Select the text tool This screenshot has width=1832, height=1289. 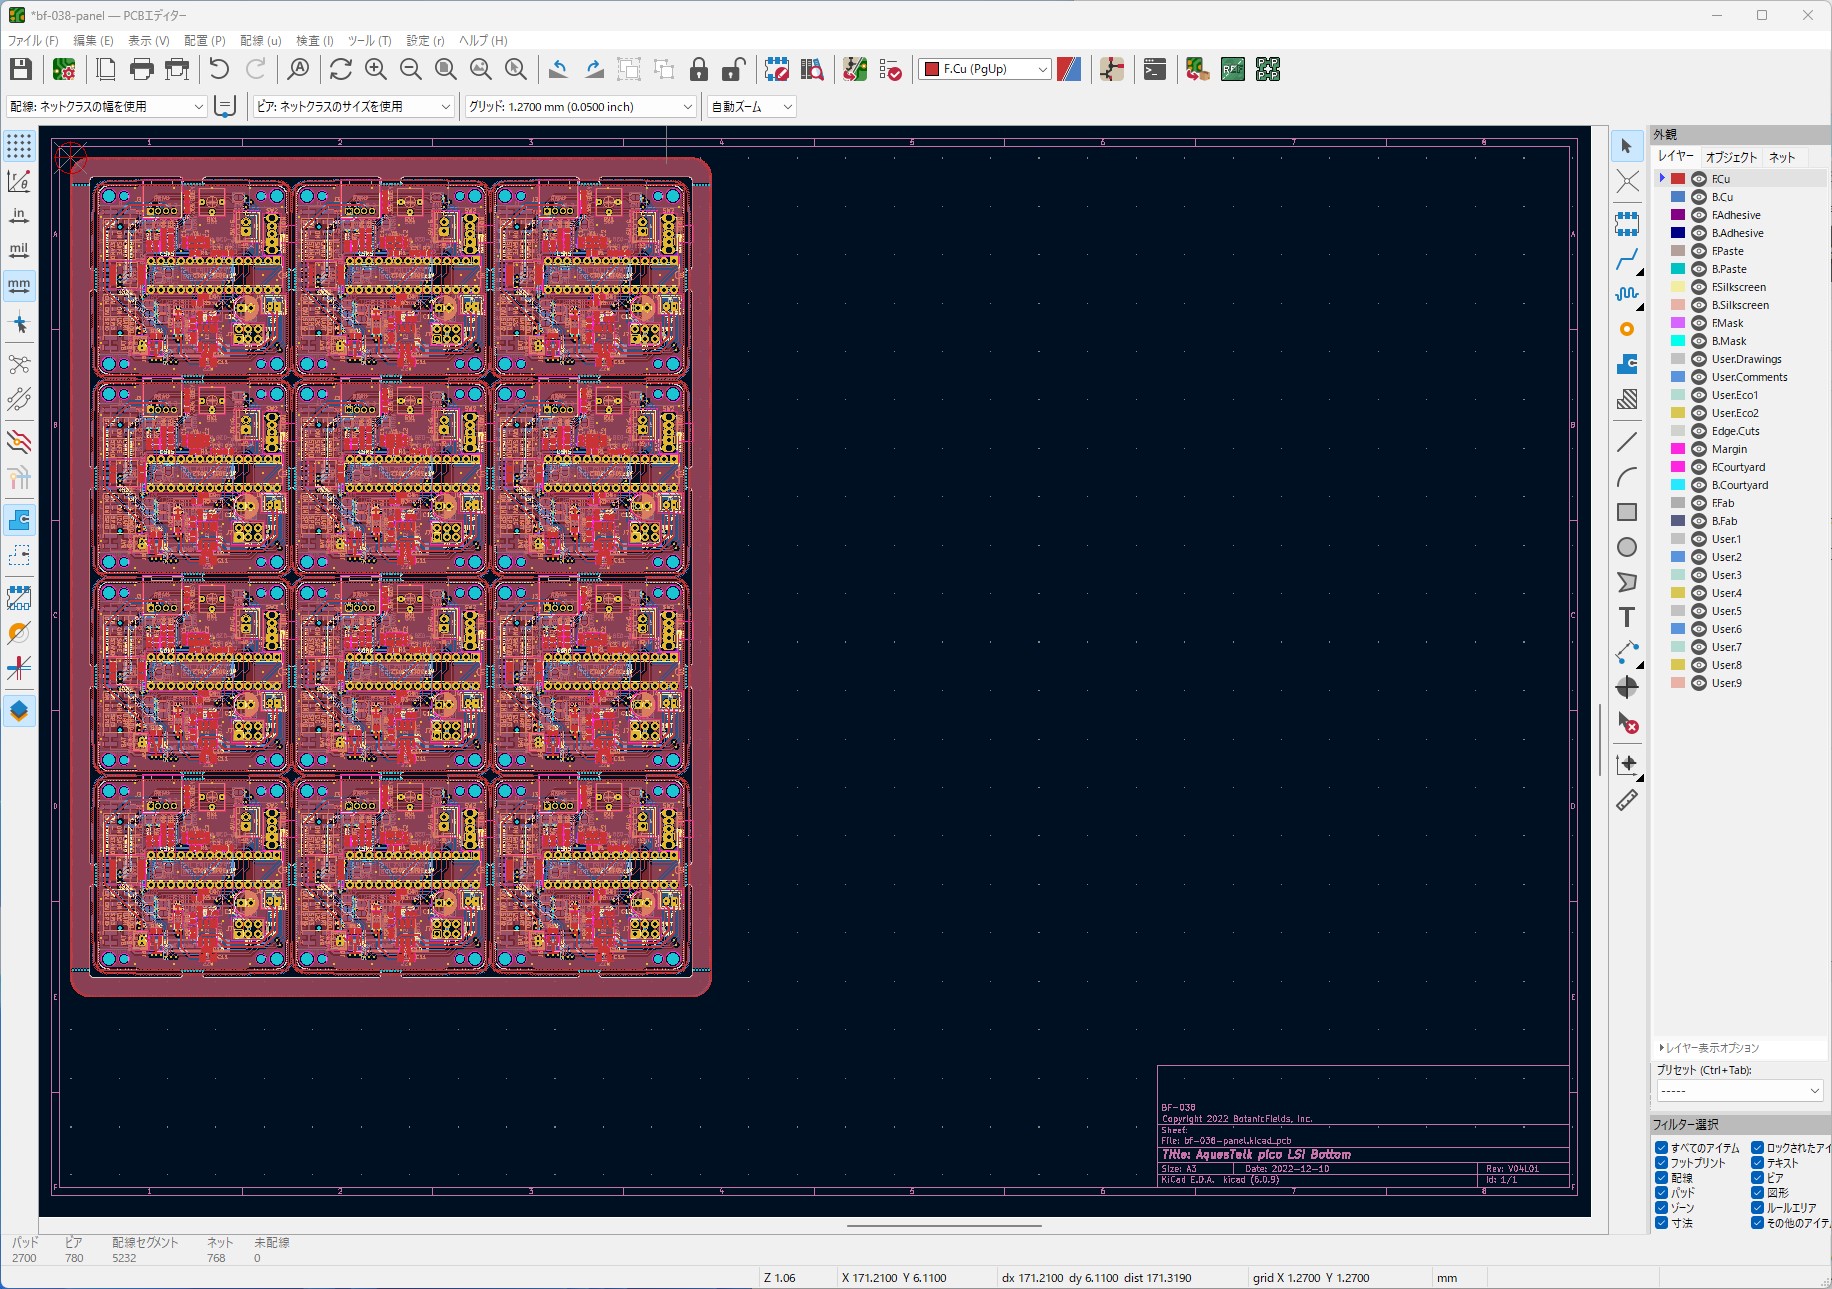click(1628, 617)
